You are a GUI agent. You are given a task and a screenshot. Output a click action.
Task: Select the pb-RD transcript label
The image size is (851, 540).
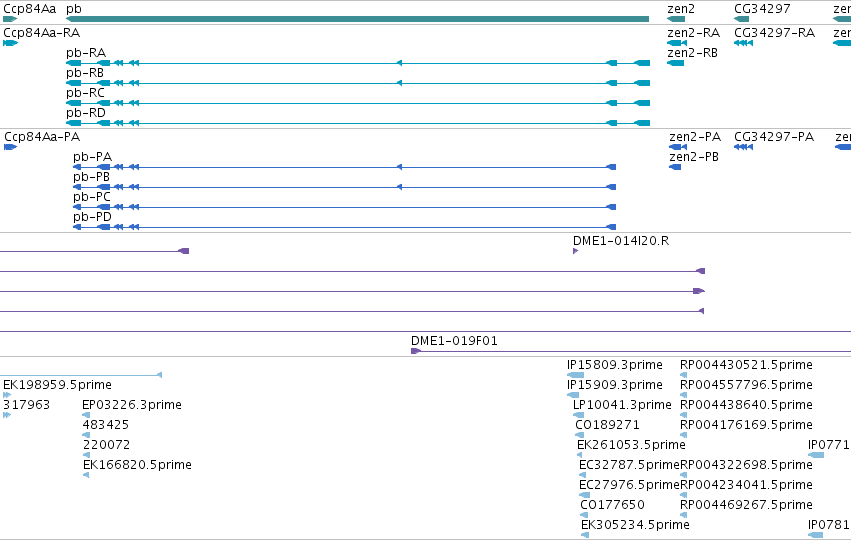click(86, 113)
